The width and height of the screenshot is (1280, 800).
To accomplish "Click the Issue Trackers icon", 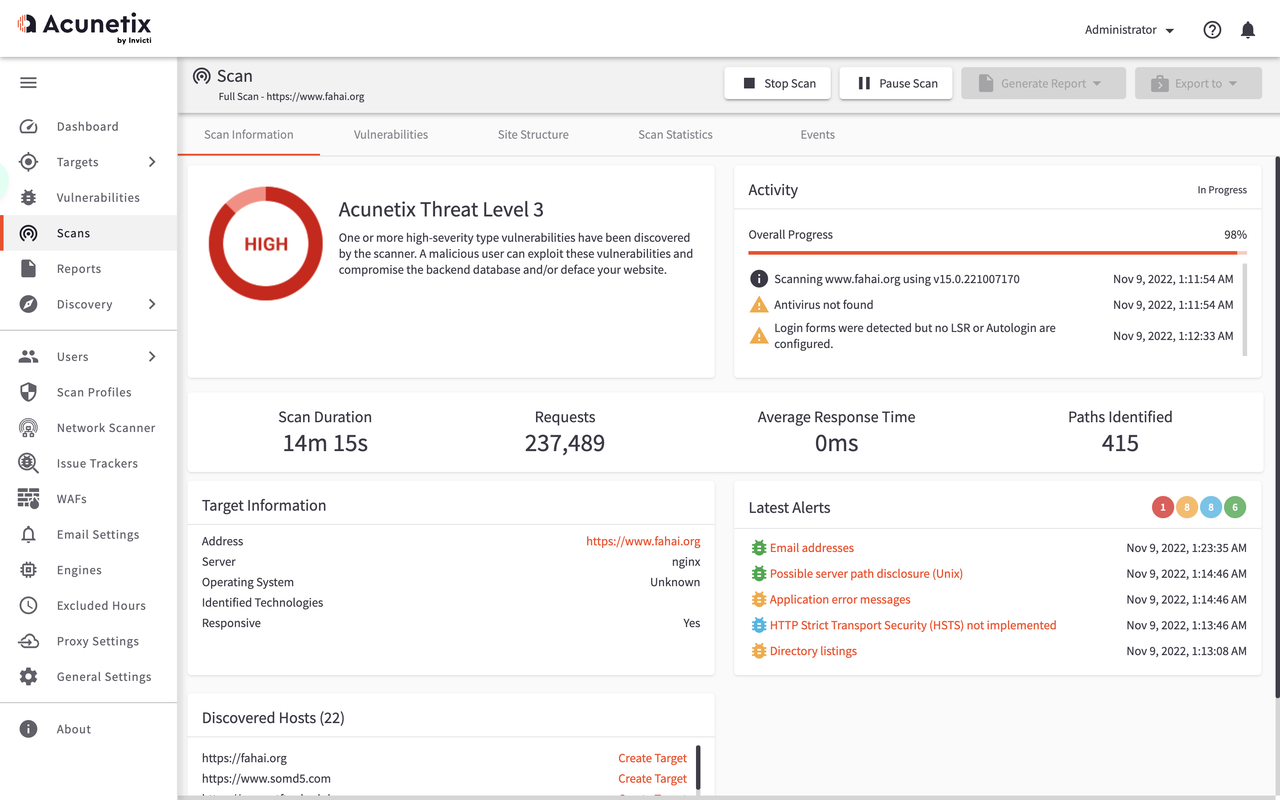I will [x=28, y=463].
